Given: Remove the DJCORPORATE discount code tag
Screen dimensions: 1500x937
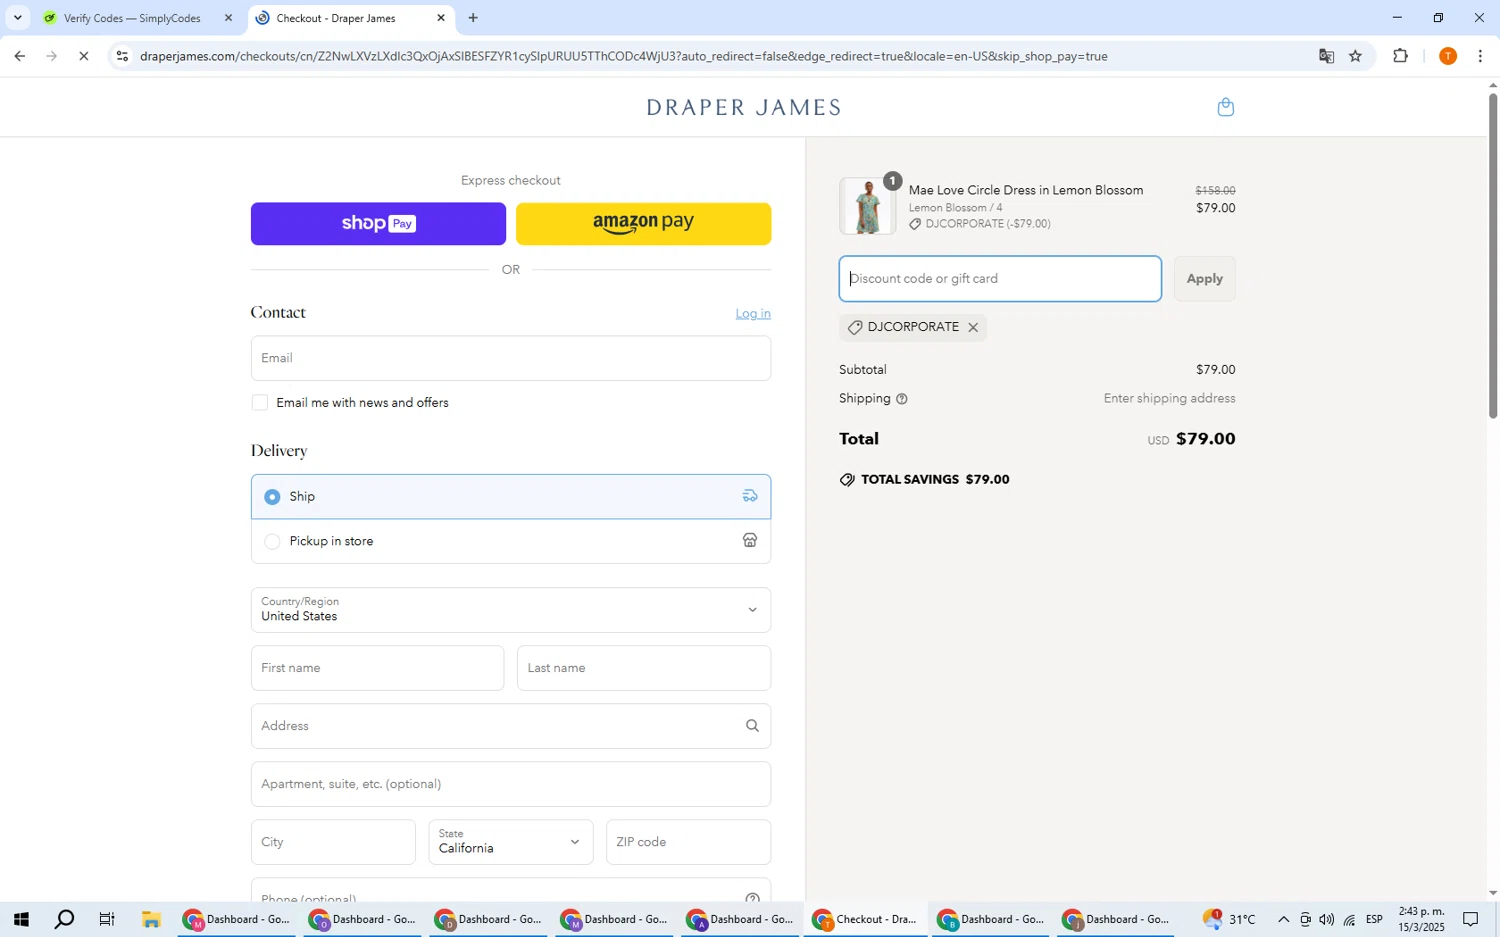Looking at the screenshot, I should (x=973, y=328).
